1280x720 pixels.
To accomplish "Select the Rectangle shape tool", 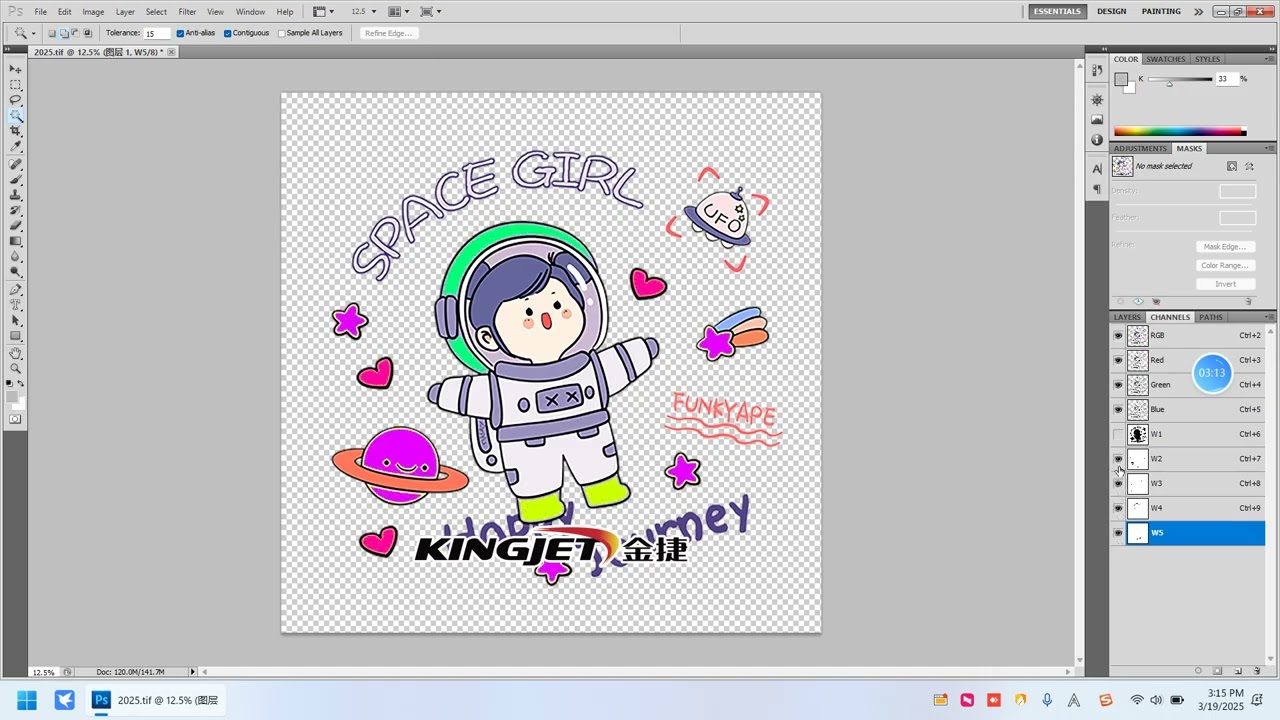I will click(x=15, y=336).
